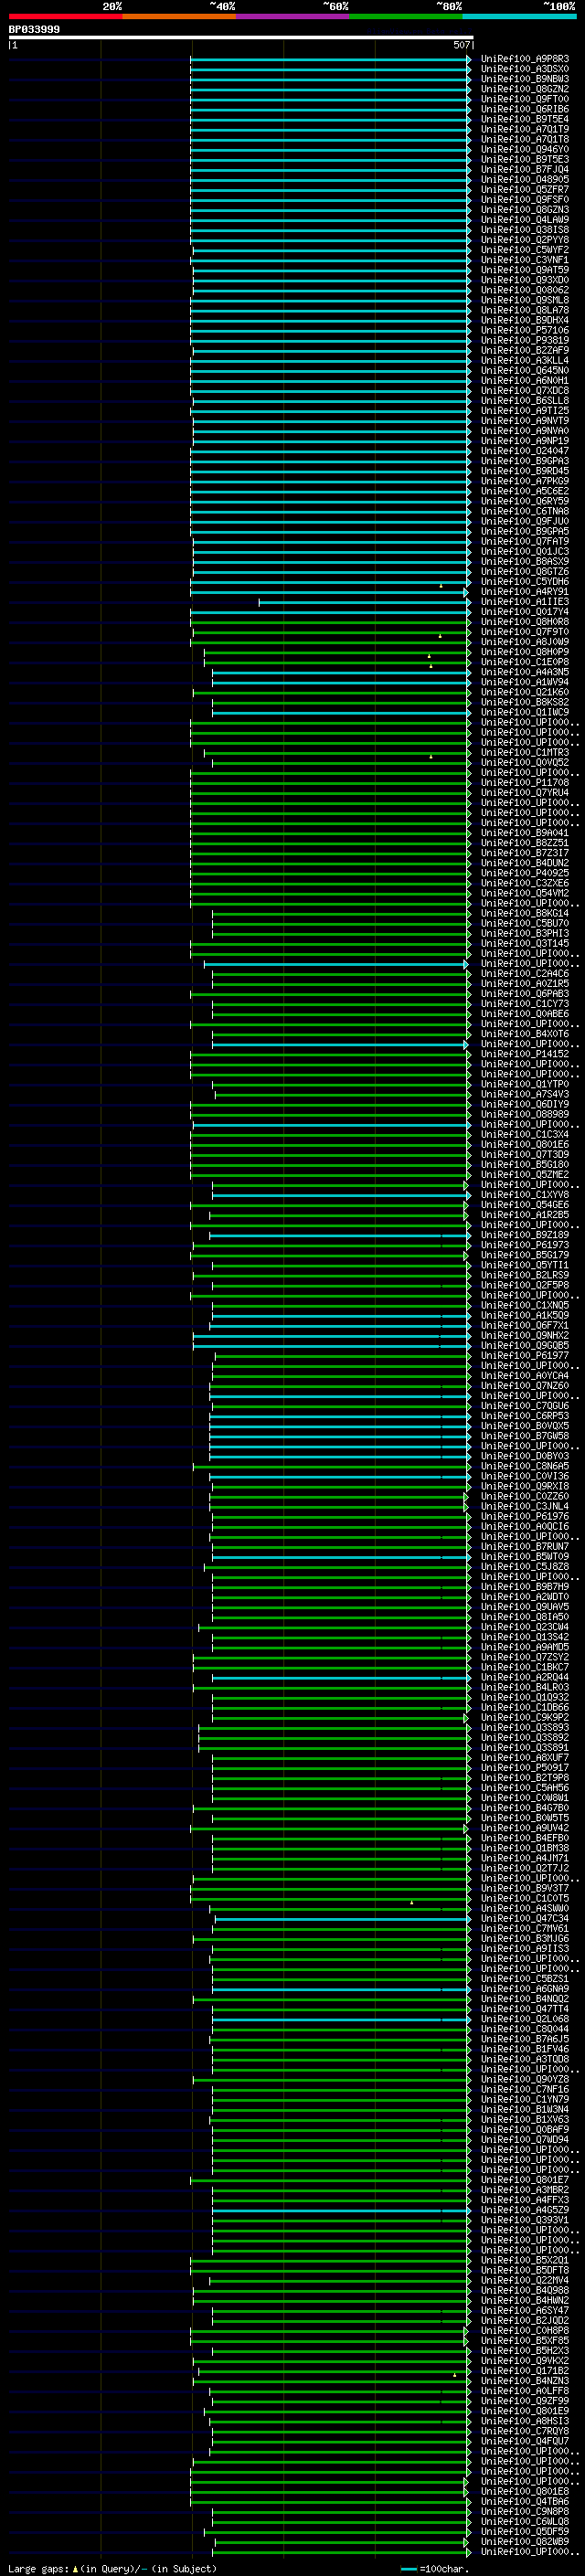This screenshot has height=2576, width=585.
Task: Select hit label UniRef100_Q8LA78
Action: tap(525, 310)
